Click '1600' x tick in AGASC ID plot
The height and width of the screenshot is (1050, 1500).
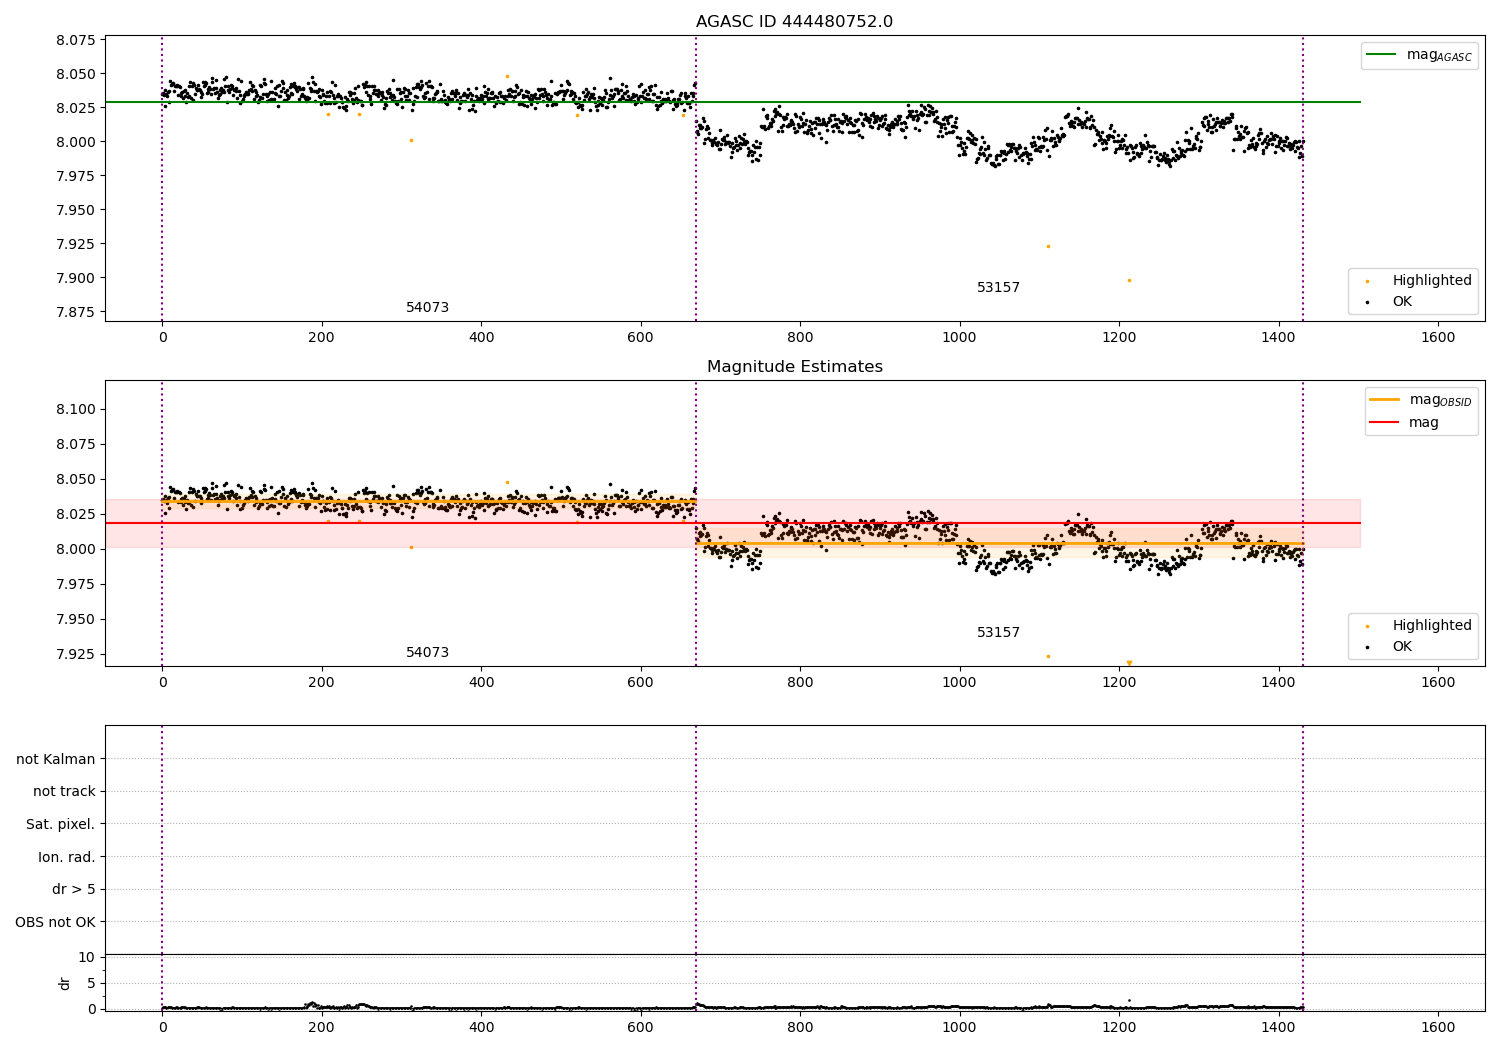1438,338
